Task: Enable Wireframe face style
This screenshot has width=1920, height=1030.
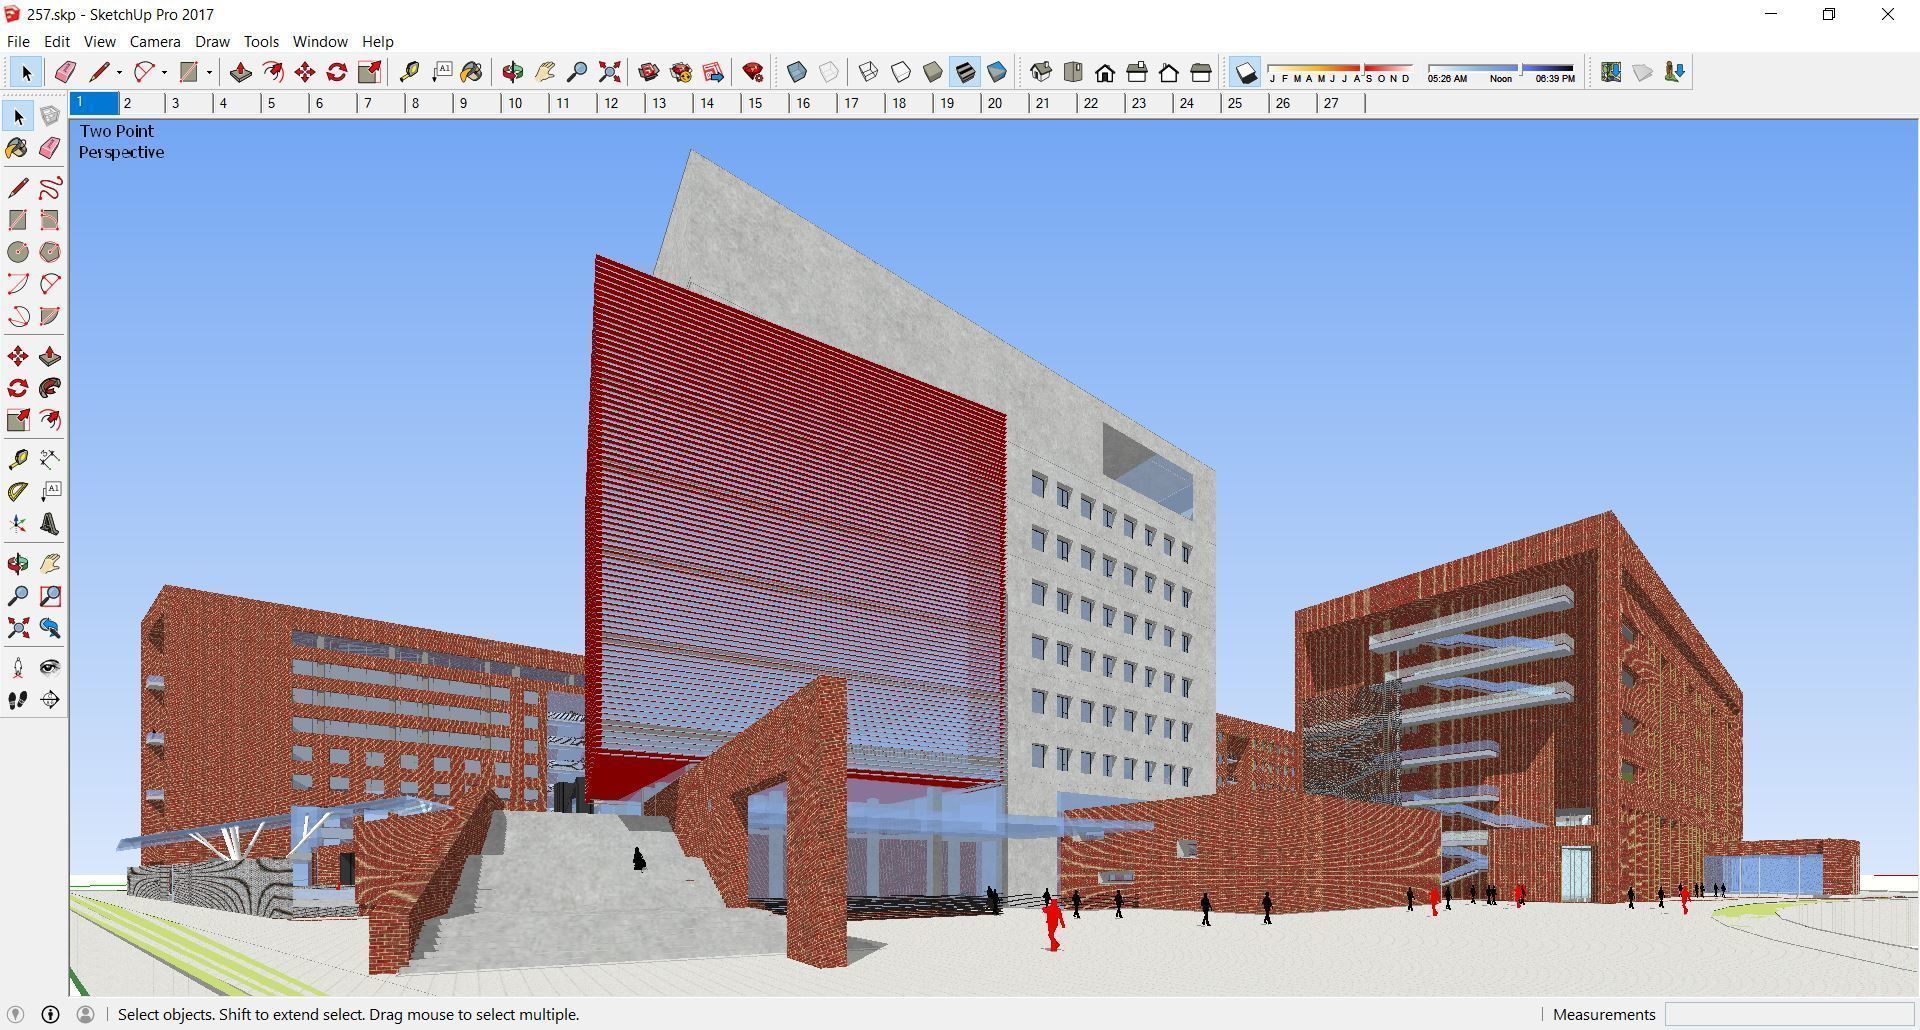Action: [869, 72]
